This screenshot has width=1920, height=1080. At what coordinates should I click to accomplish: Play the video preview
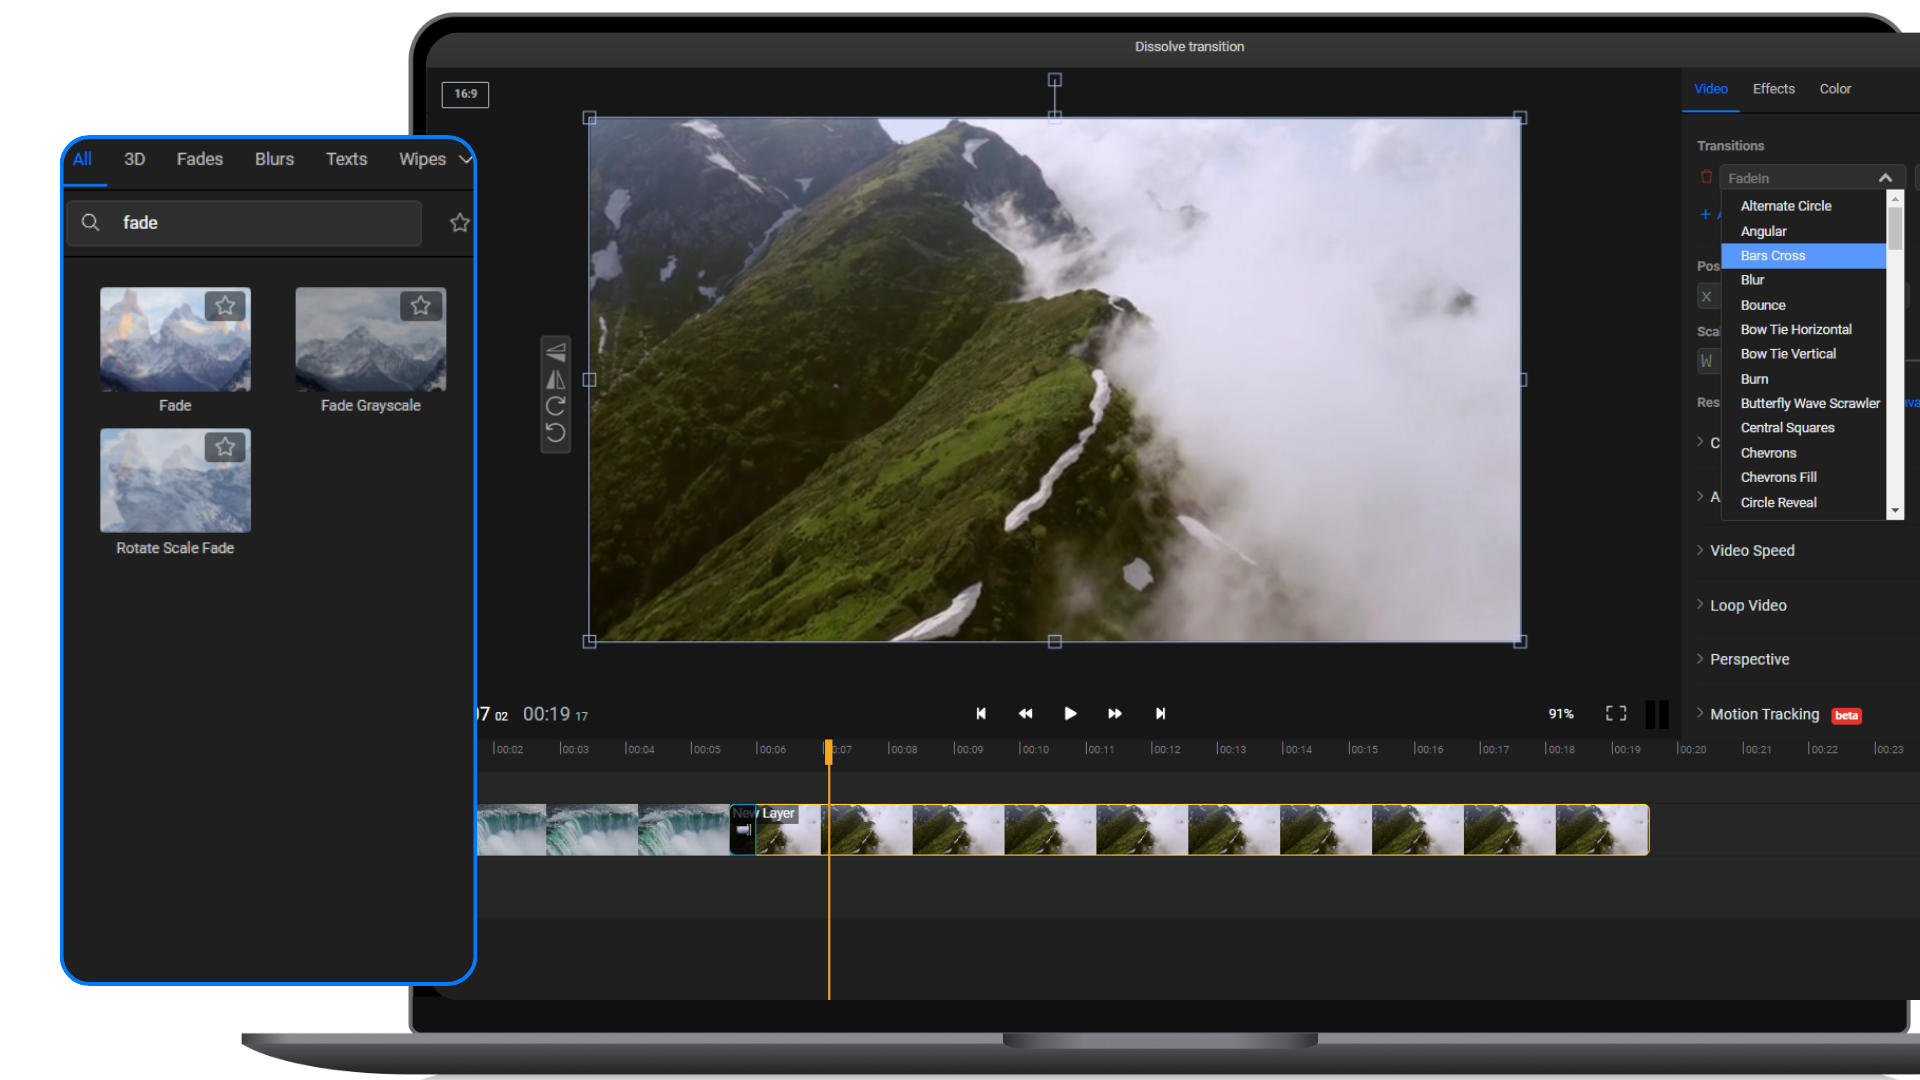click(1070, 713)
